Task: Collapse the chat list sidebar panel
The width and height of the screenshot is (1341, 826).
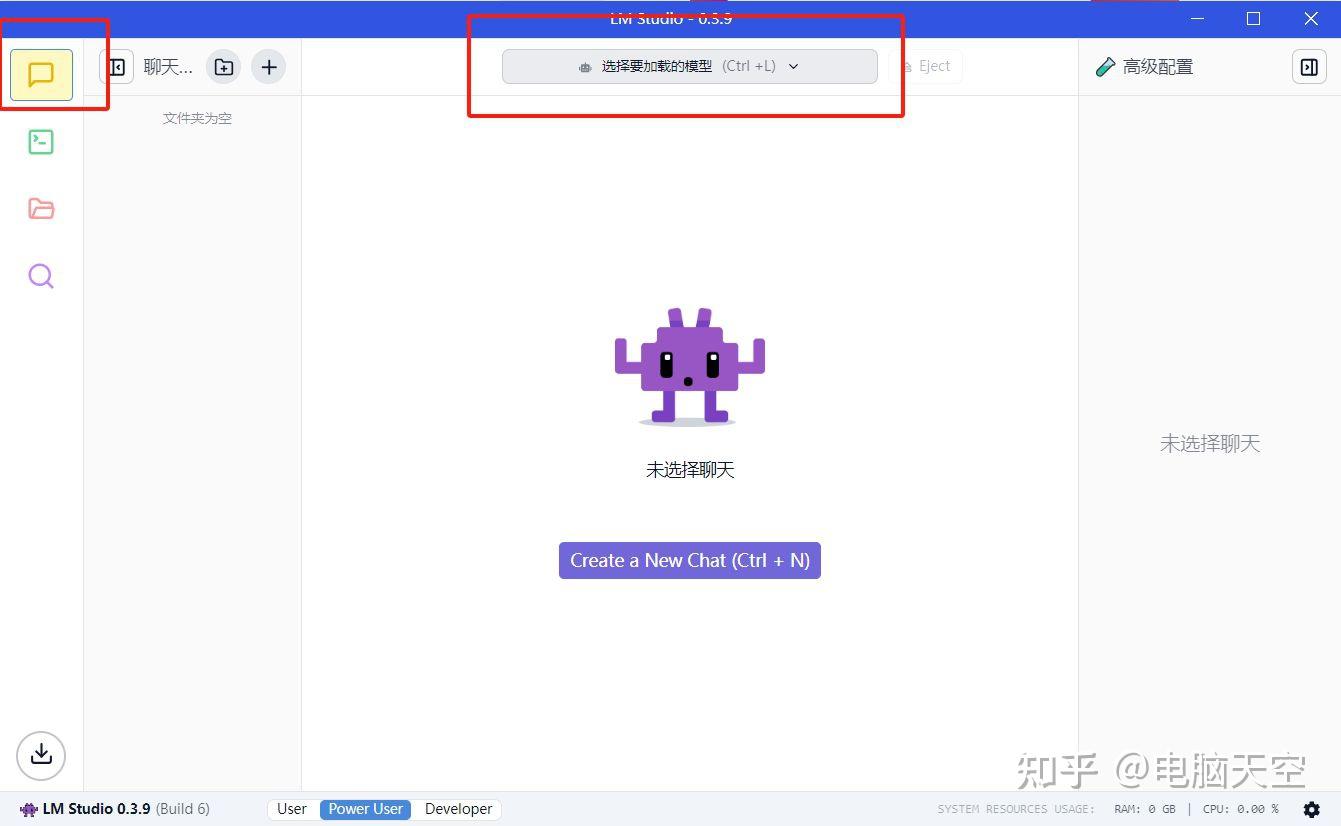Action: [117, 67]
